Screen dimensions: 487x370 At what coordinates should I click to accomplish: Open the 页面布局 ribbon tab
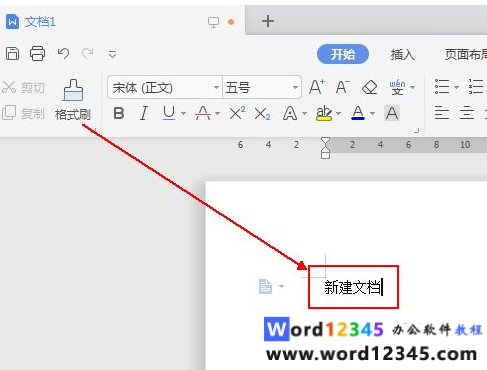click(466, 54)
